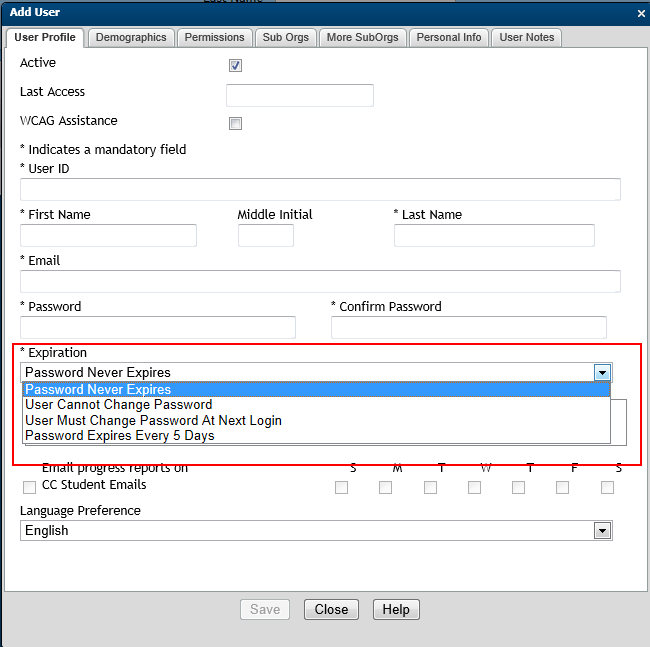Switch to the Demographics tab
Image resolution: width=650 pixels, height=647 pixels.
coord(131,37)
